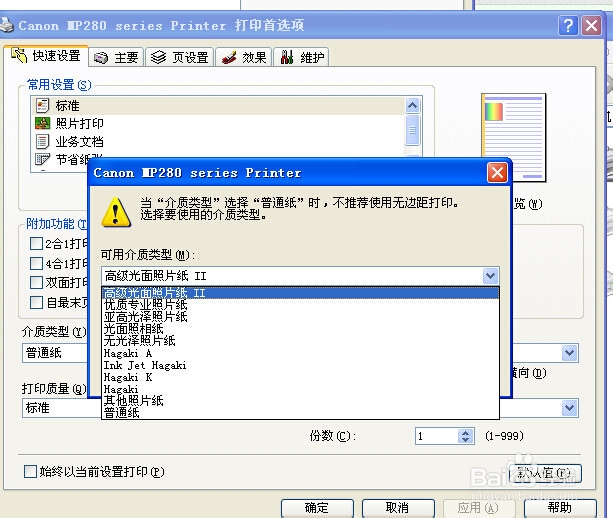The width and height of the screenshot is (613, 518).
Task: Choose 无光泽照片纸 from media list
Action: click(x=300, y=341)
